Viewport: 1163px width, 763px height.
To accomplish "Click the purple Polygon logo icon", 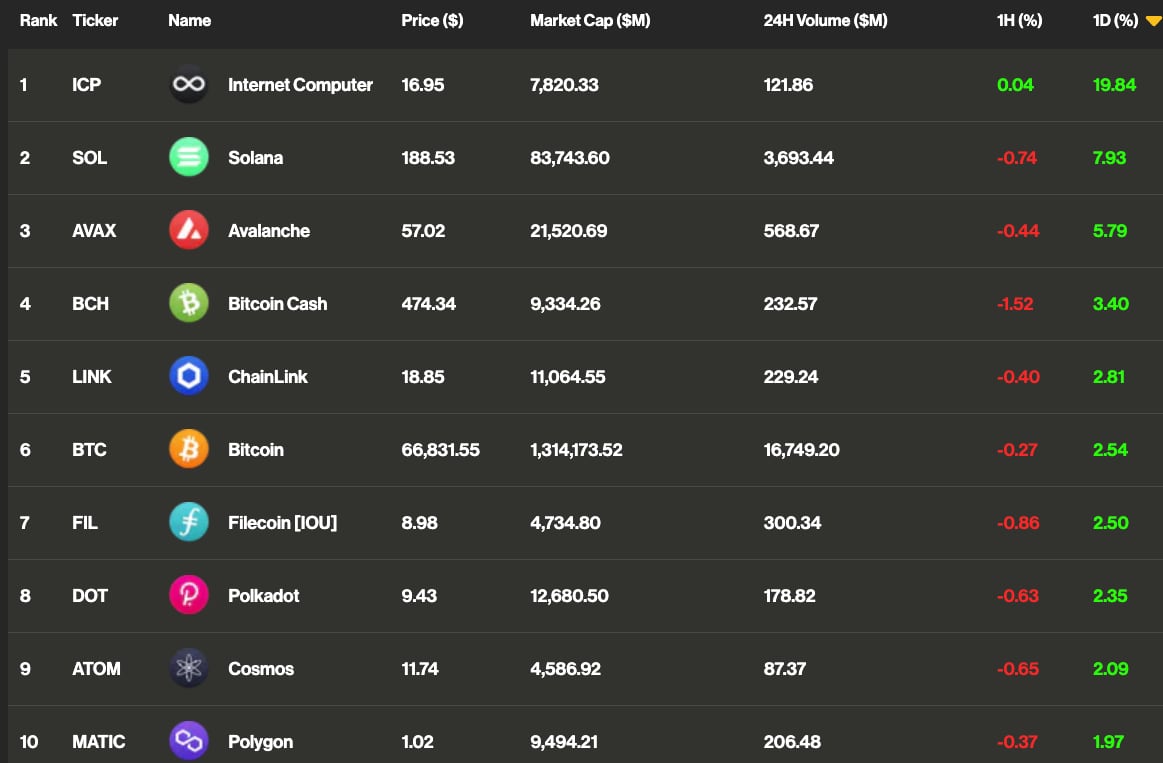I will [188, 742].
